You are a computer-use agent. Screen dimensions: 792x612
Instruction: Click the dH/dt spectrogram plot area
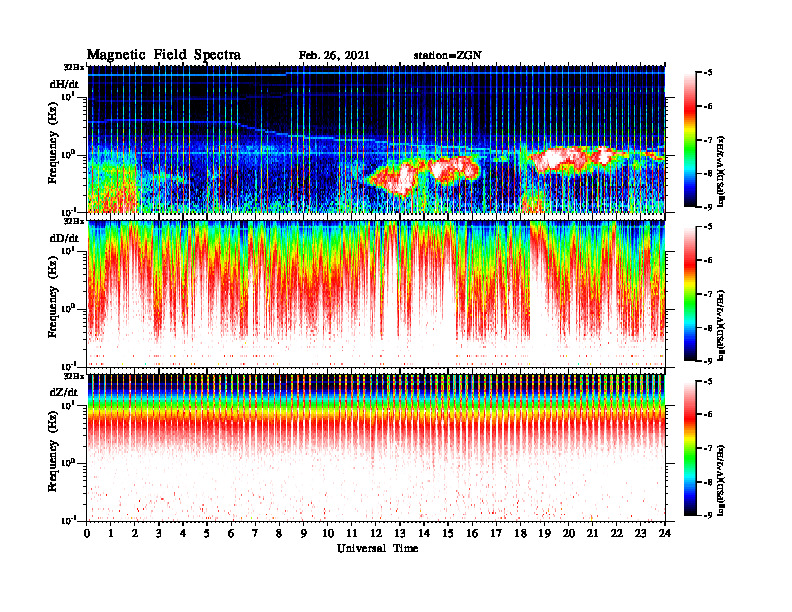click(x=376, y=139)
